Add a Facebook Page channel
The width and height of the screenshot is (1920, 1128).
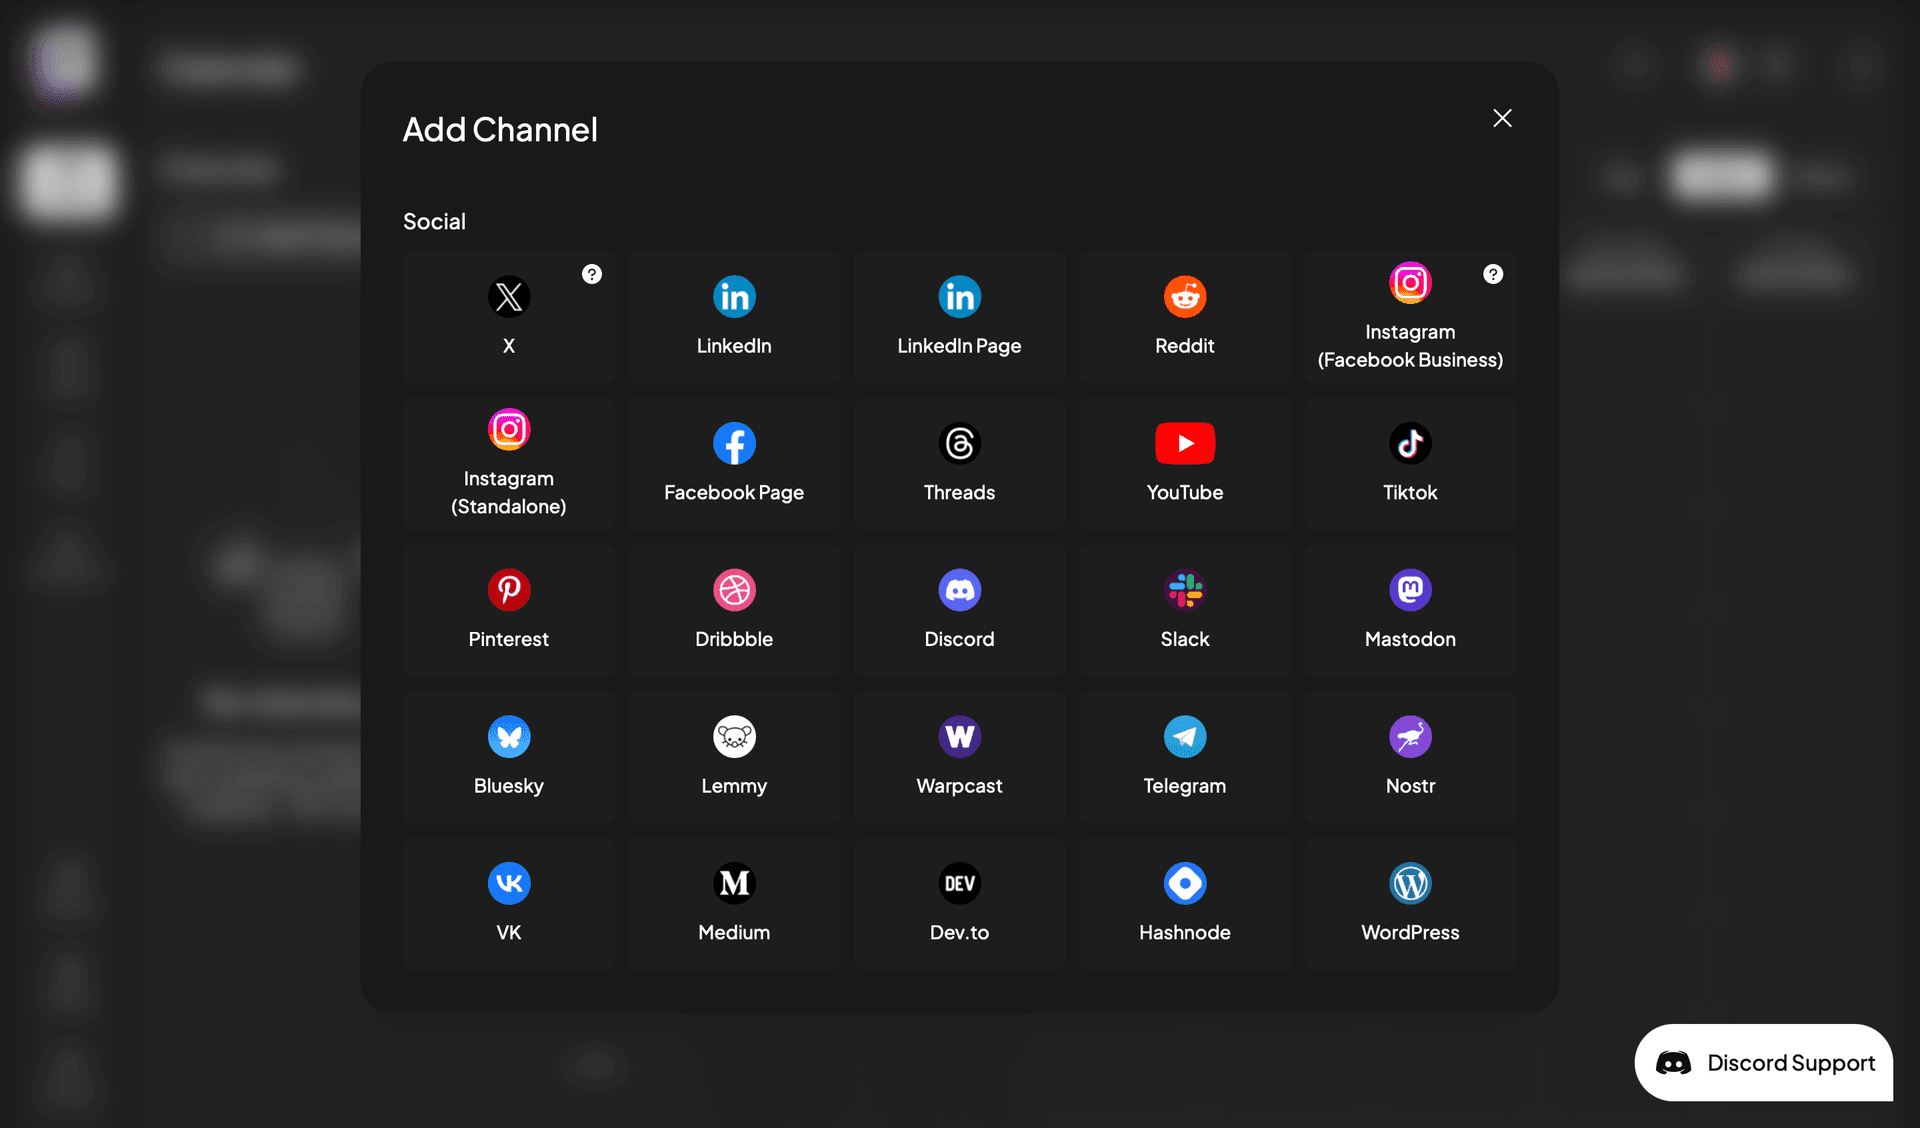734,463
